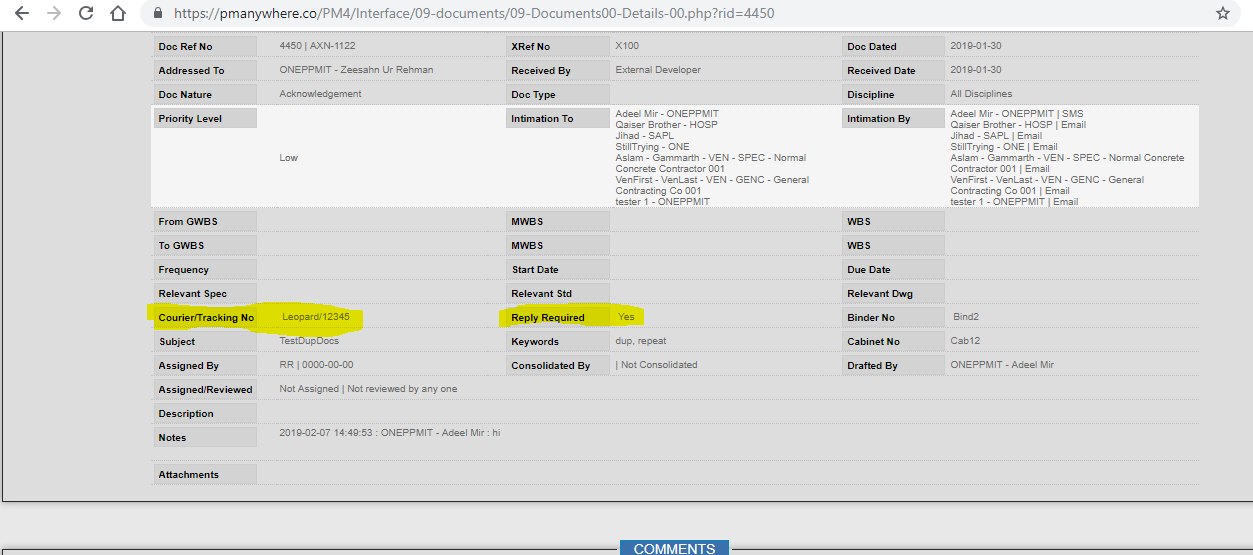The height and width of the screenshot is (555, 1253).
Task: Click the highlighted Courier/Tracking No label
Action: pos(206,318)
